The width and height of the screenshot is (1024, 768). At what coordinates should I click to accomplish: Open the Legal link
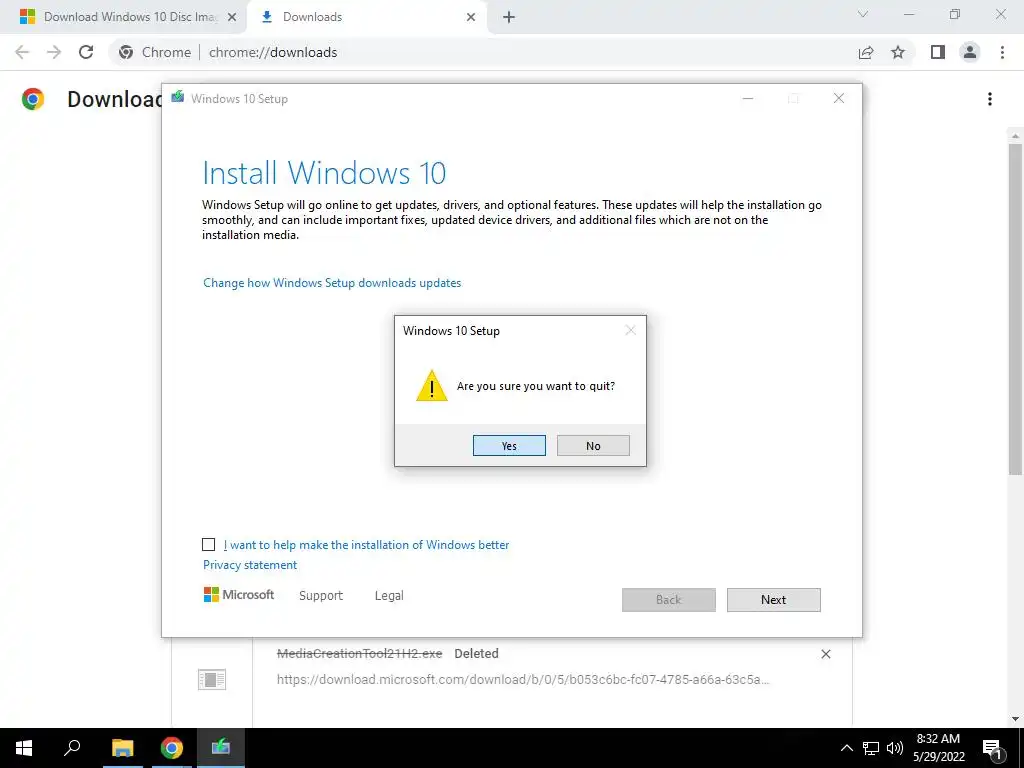[389, 596]
